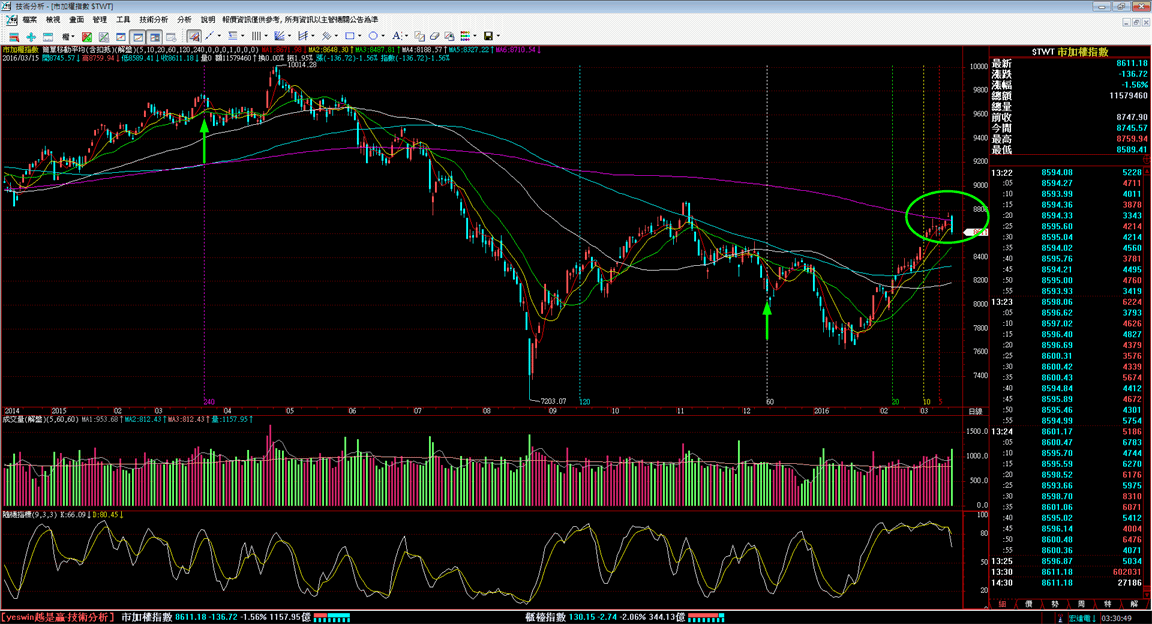
Task: Expand the trend line tool dropdown arrow
Action: click(219, 36)
